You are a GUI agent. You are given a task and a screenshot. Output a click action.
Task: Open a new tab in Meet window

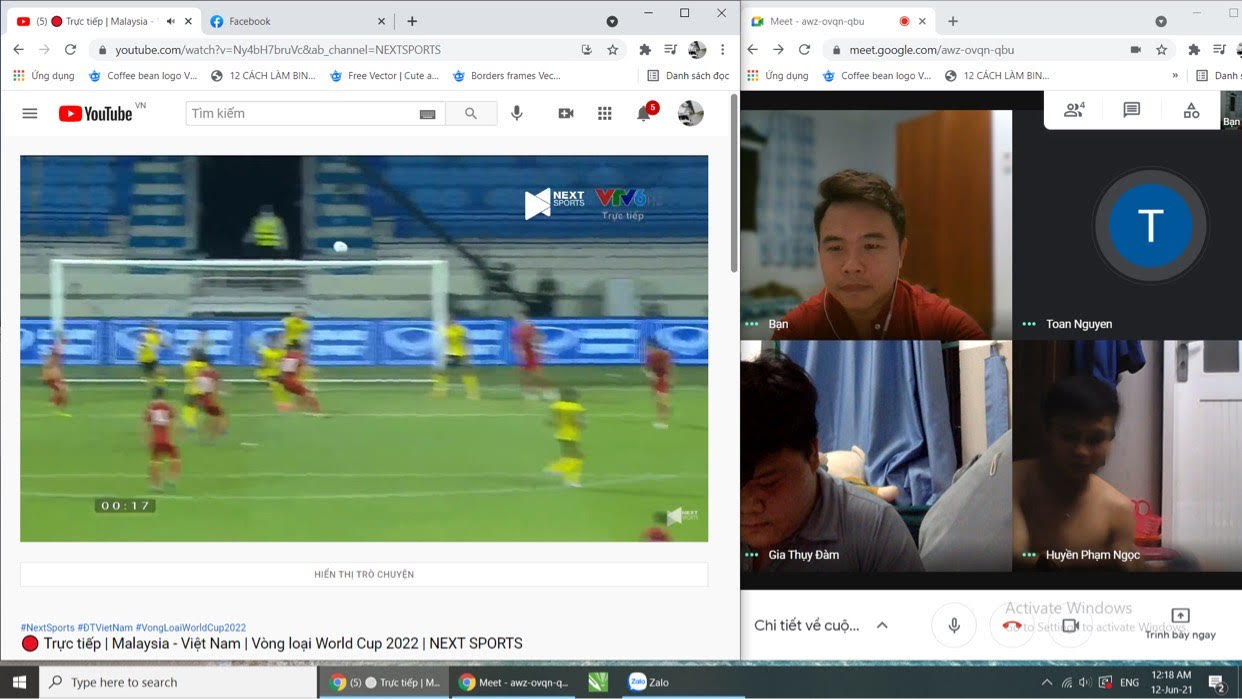tap(953, 21)
